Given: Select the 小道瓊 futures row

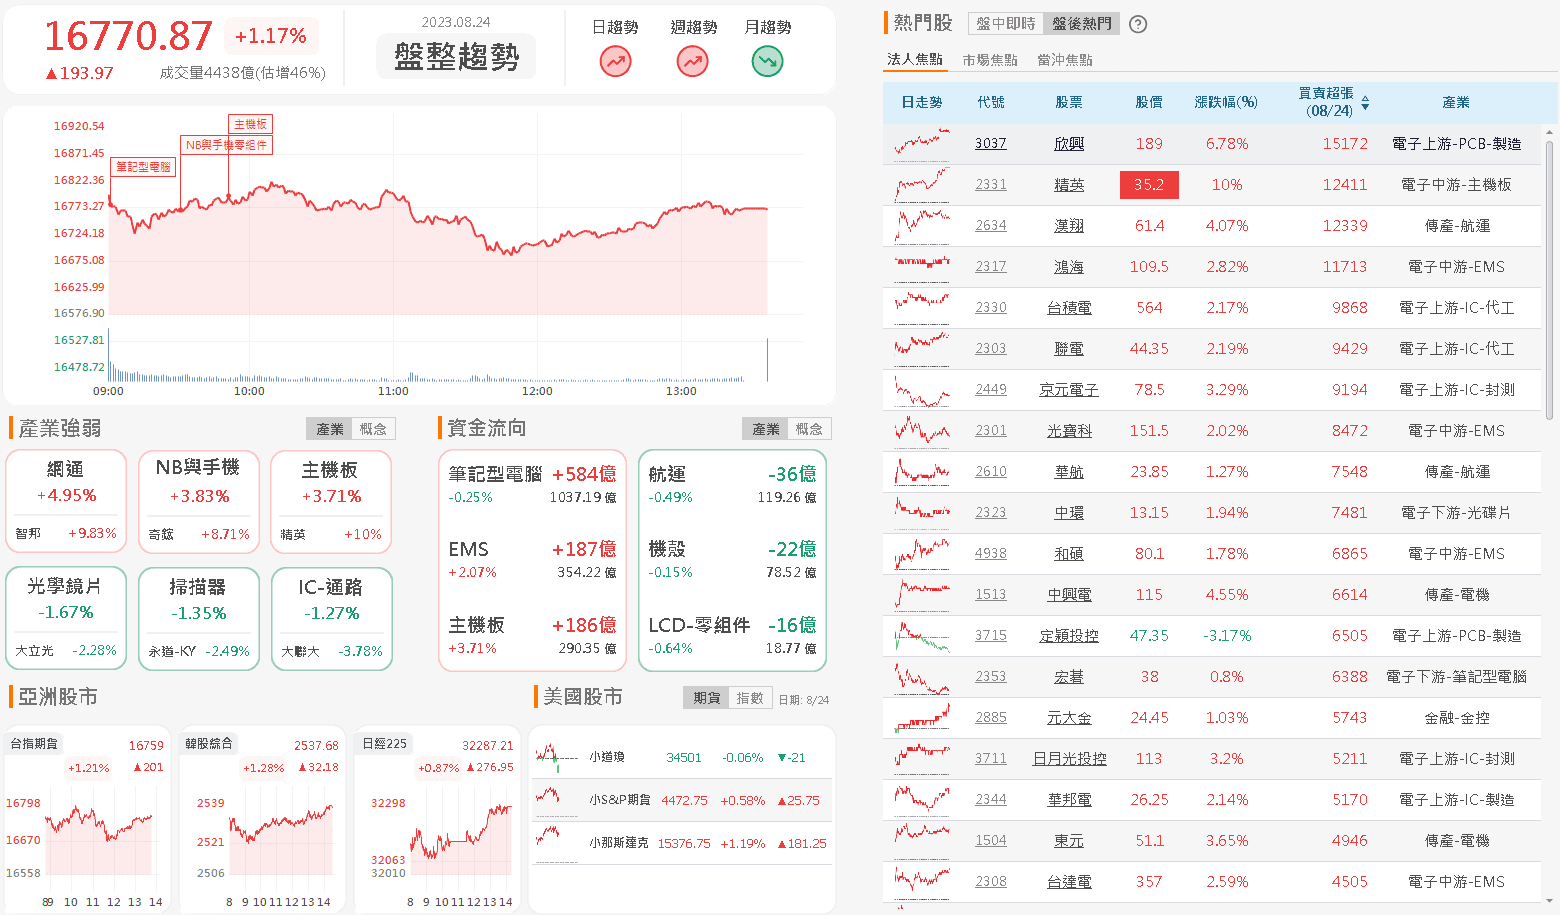Looking at the screenshot, I should (x=682, y=758).
